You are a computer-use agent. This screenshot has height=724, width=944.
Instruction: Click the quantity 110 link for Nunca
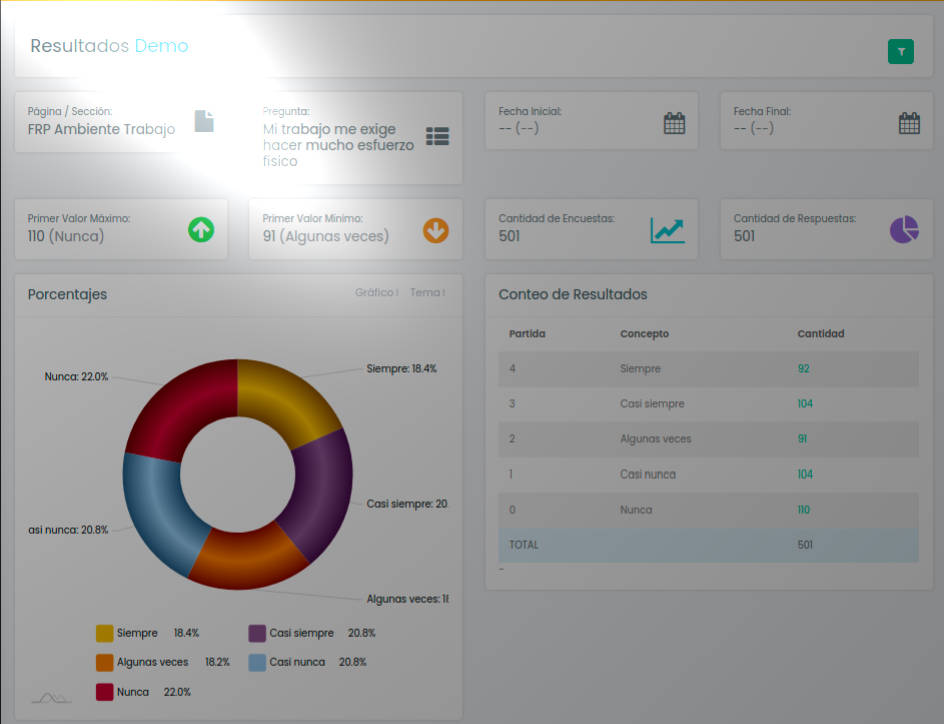(x=804, y=510)
